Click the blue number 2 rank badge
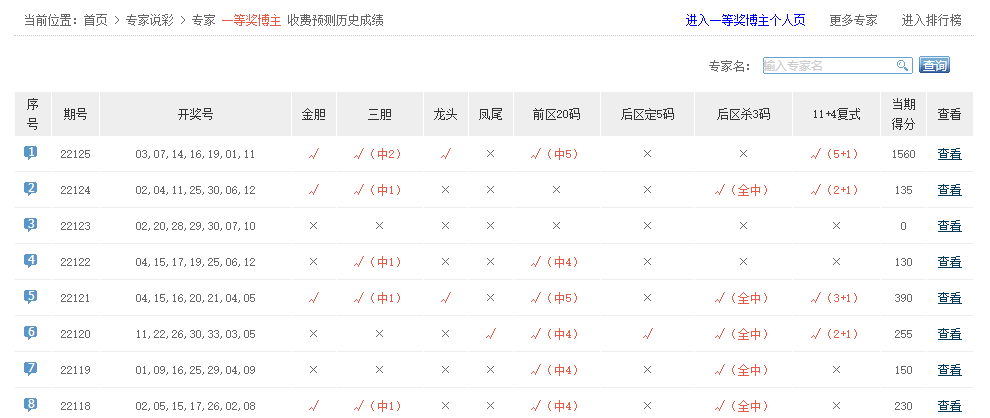The height and width of the screenshot is (418, 990). pyautogui.click(x=31, y=189)
